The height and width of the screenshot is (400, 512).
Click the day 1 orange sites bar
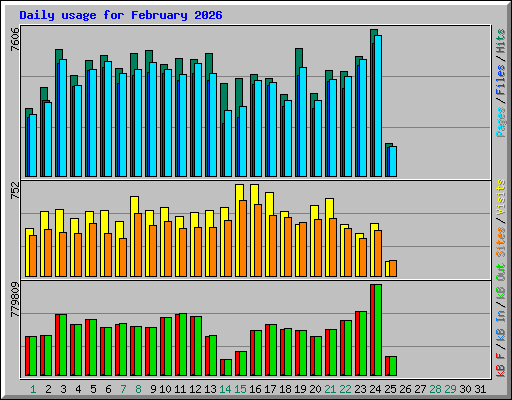[x=33, y=256]
